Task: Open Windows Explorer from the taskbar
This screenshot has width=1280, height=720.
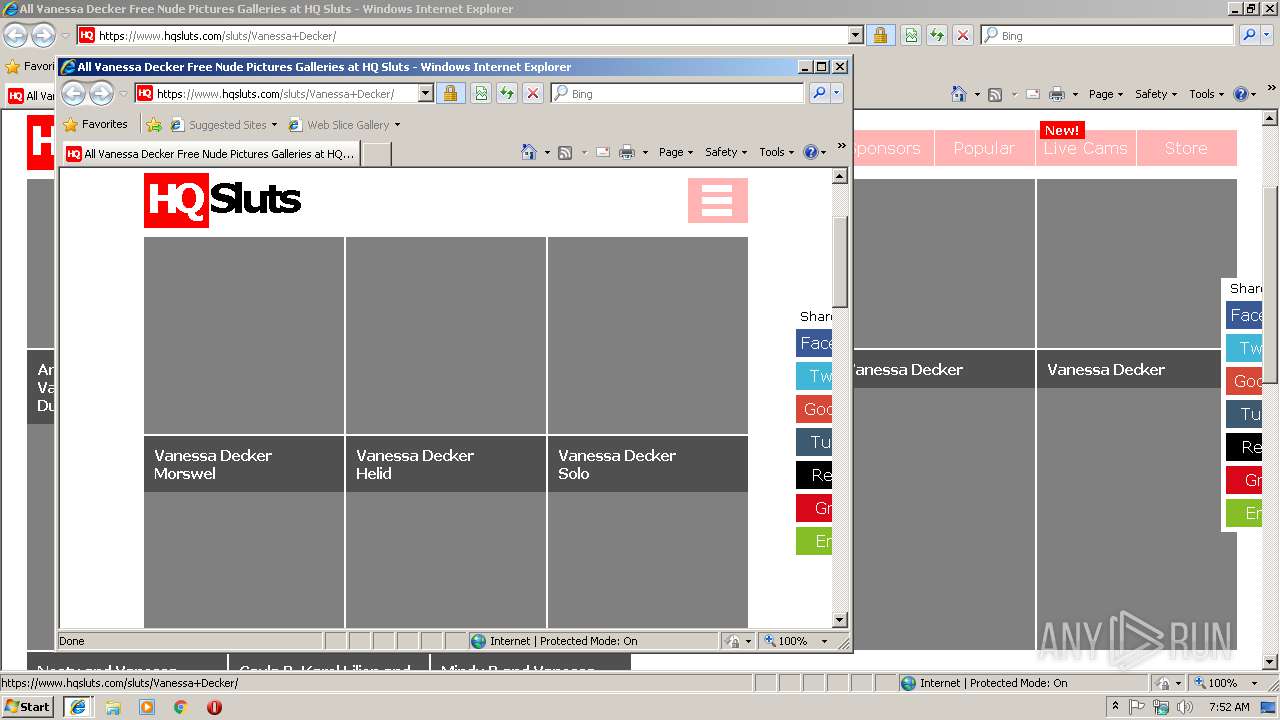Action: click(113, 707)
